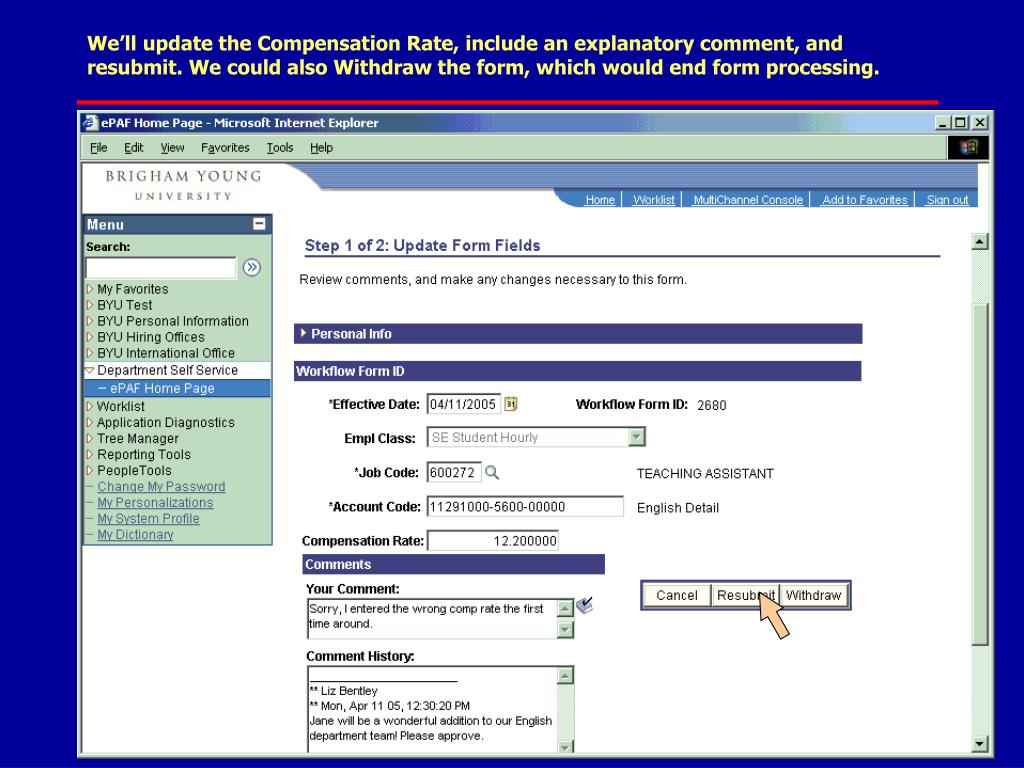Click the Compensation Rate field
The height and width of the screenshot is (768, 1024).
(x=493, y=541)
